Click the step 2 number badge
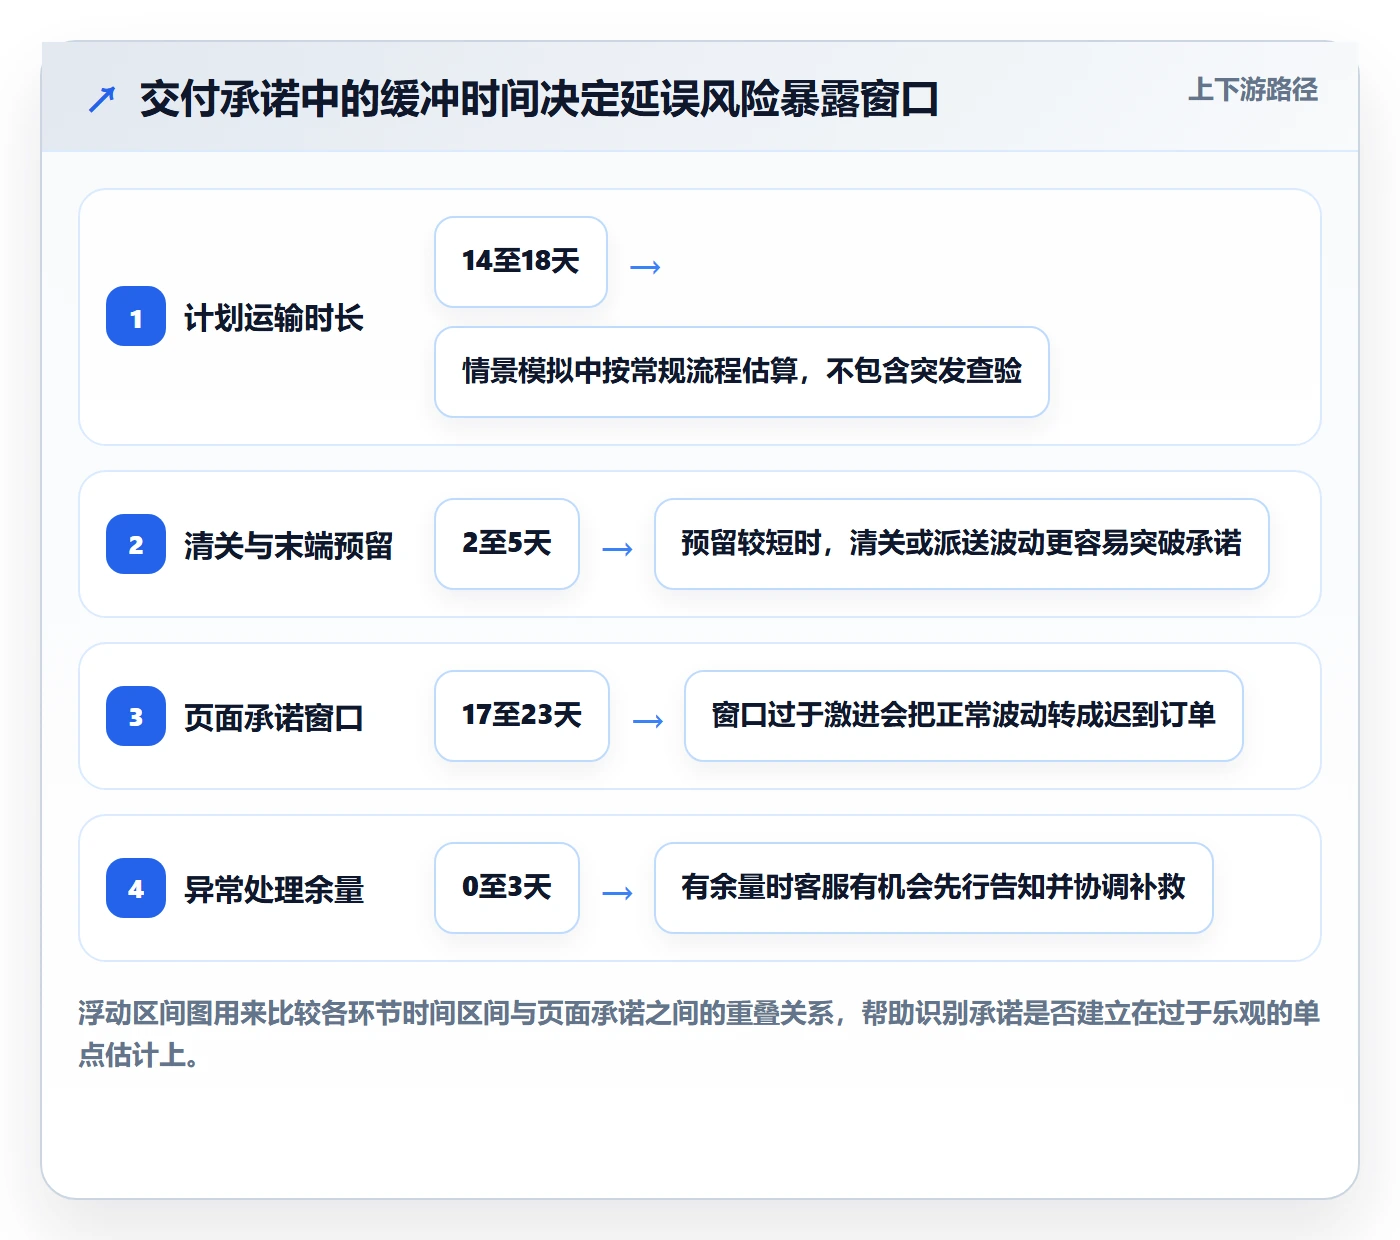 click(136, 544)
